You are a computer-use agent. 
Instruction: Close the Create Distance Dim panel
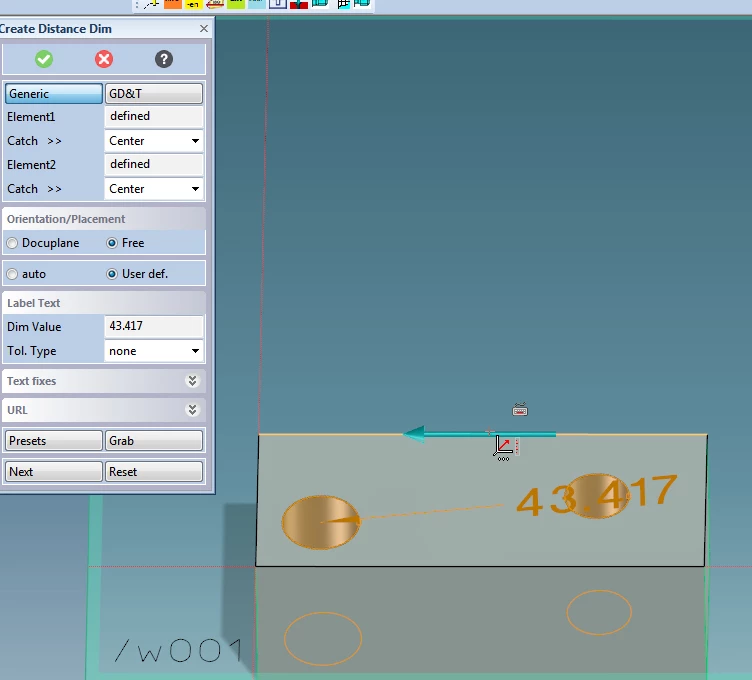point(204,29)
